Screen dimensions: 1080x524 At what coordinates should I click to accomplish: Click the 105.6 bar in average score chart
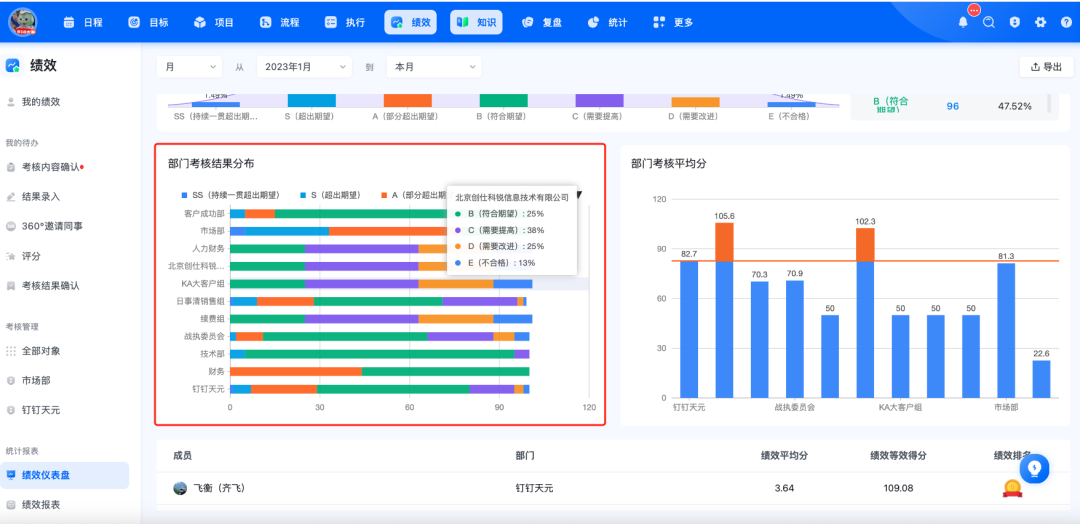coord(725,310)
